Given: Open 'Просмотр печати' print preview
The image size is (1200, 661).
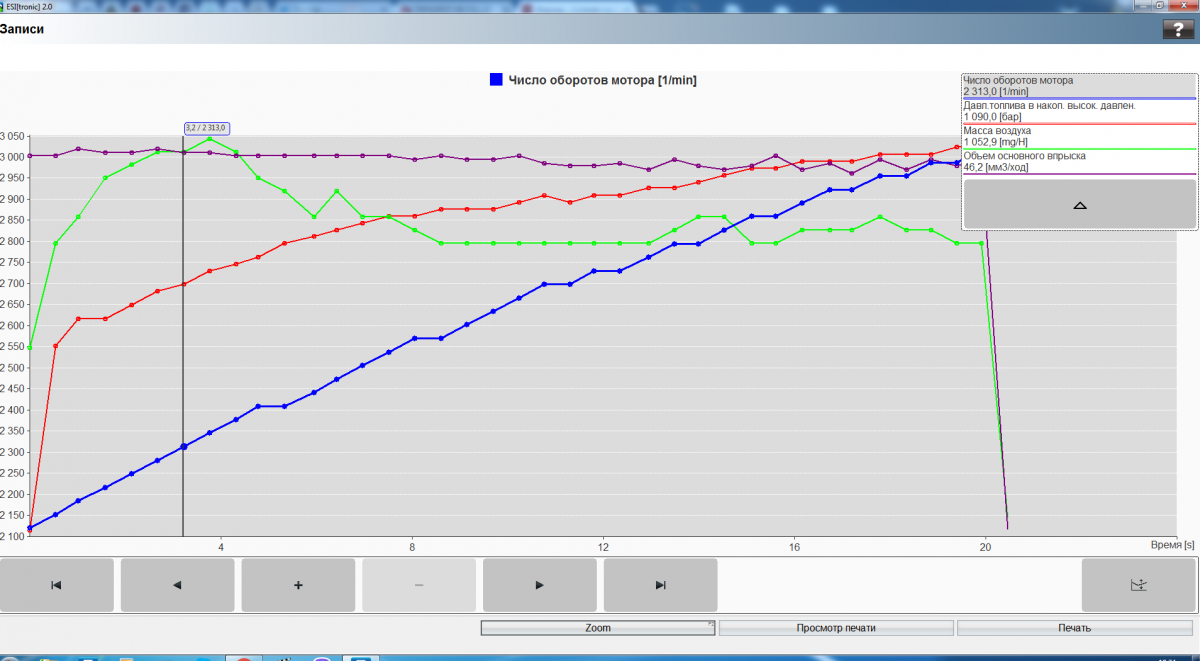Looking at the screenshot, I should 836,628.
